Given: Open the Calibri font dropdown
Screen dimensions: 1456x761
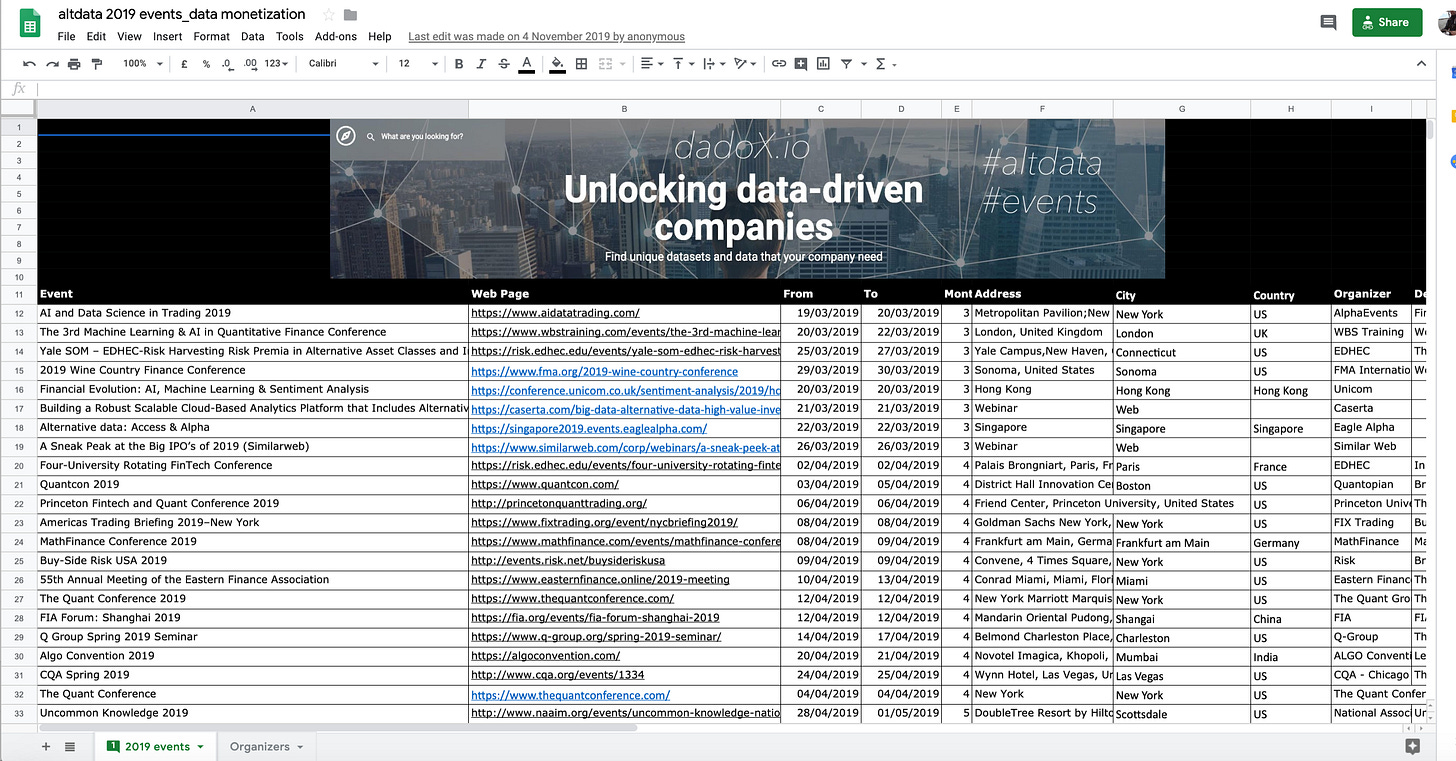Looking at the screenshot, I should tap(343, 64).
